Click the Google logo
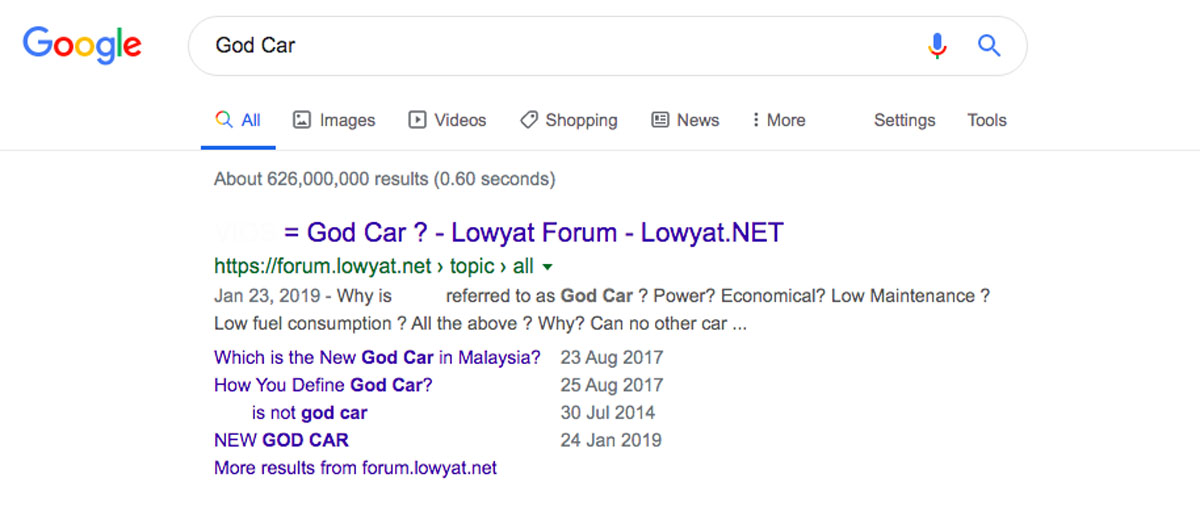The width and height of the screenshot is (1200, 528). pyautogui.click(x=82, y=46)
